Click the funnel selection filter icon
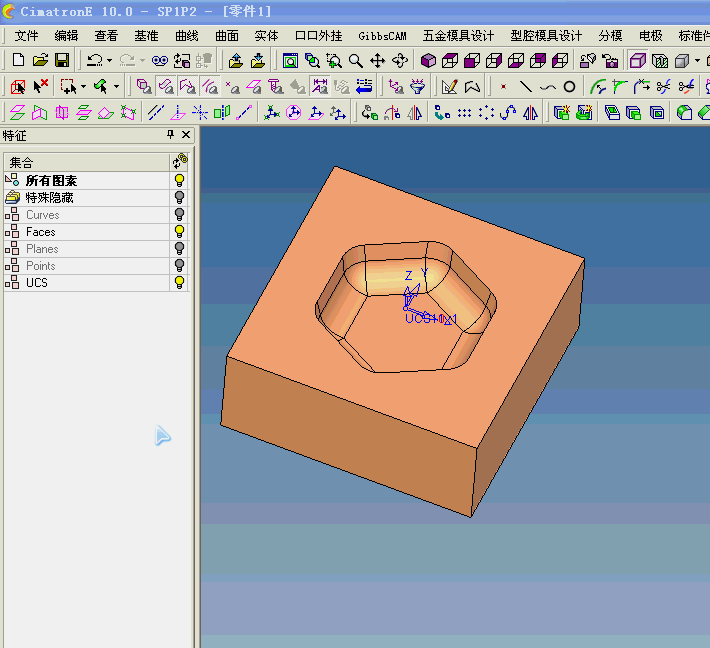Screen dimensions: 710x648 (417, 86)
